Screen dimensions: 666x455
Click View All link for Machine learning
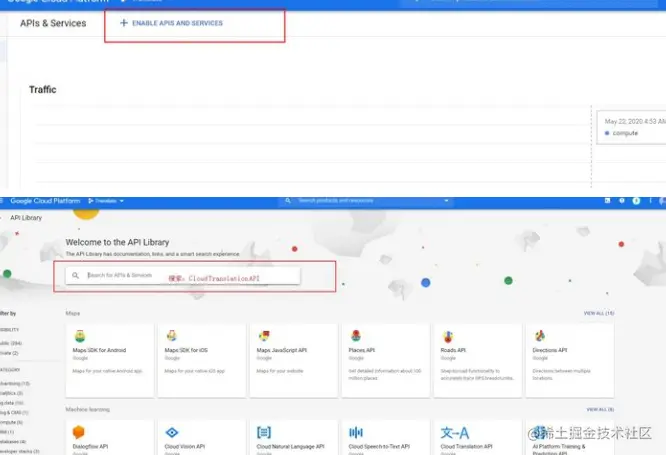click(x=600, y=409)
